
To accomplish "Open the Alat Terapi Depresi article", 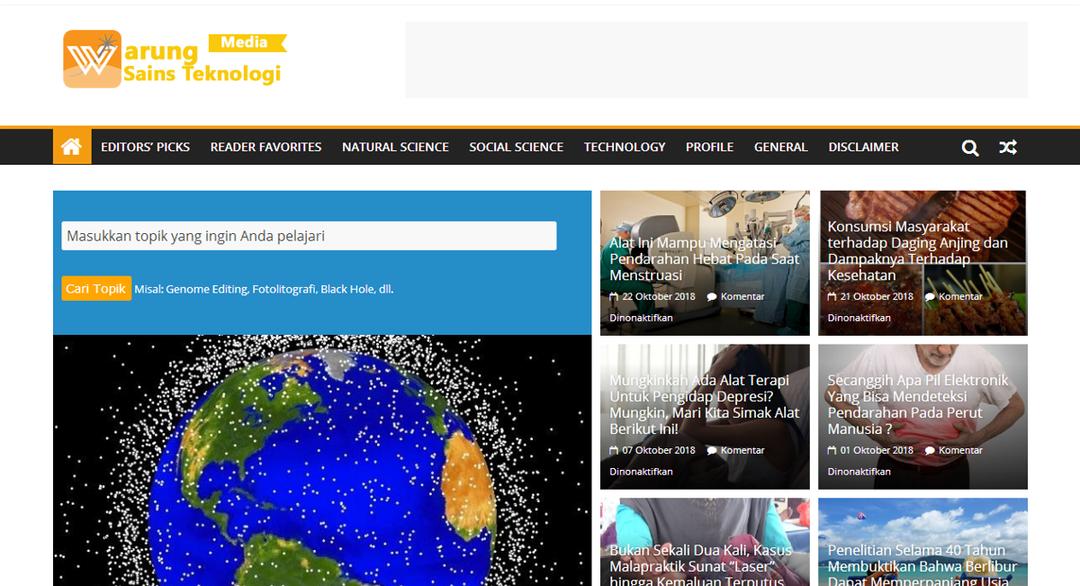I will click(x=704, y=404).
